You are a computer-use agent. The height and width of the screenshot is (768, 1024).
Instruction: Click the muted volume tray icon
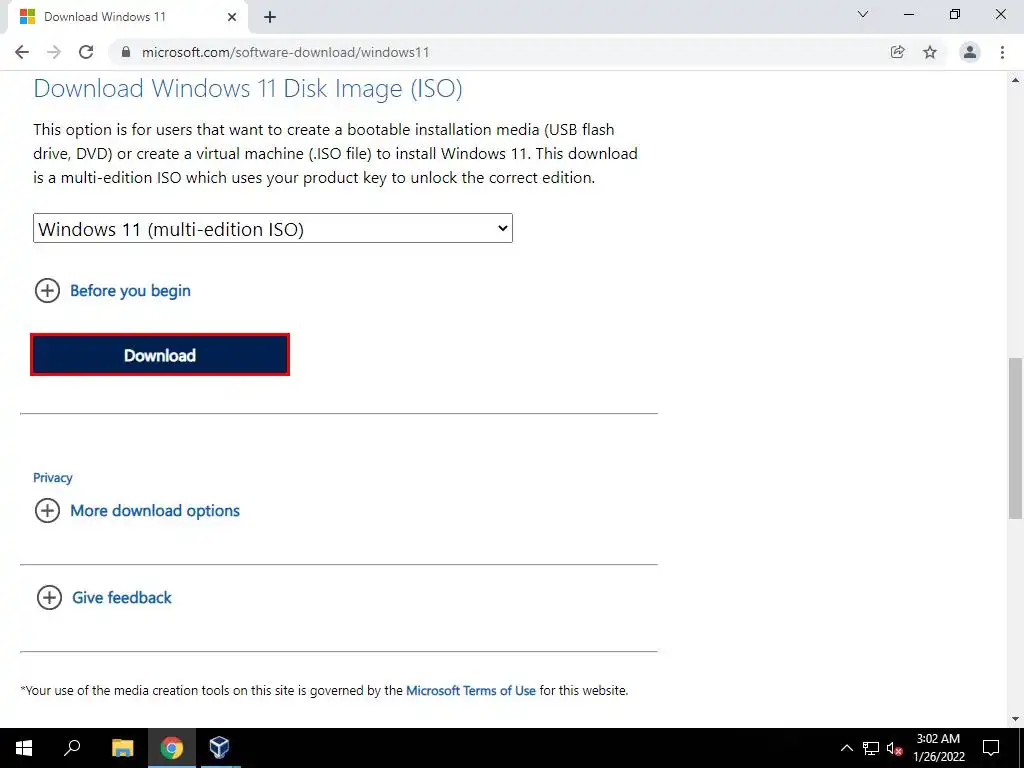click(895, 748)
